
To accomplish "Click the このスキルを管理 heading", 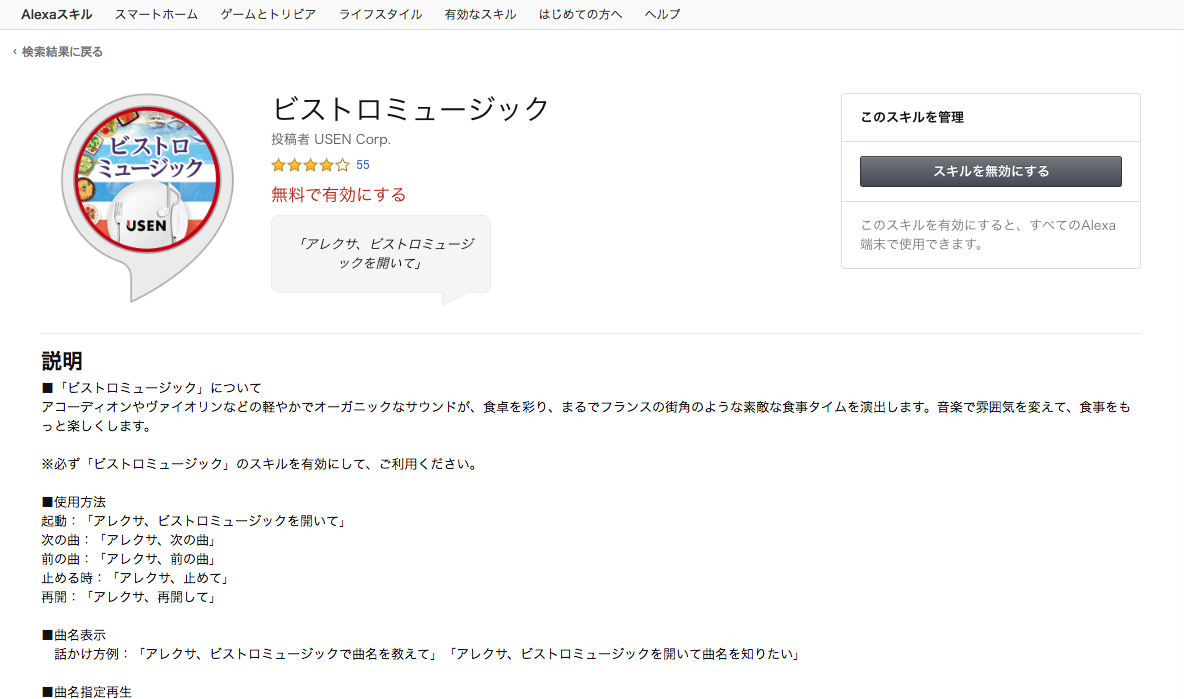I will [912, 117].
